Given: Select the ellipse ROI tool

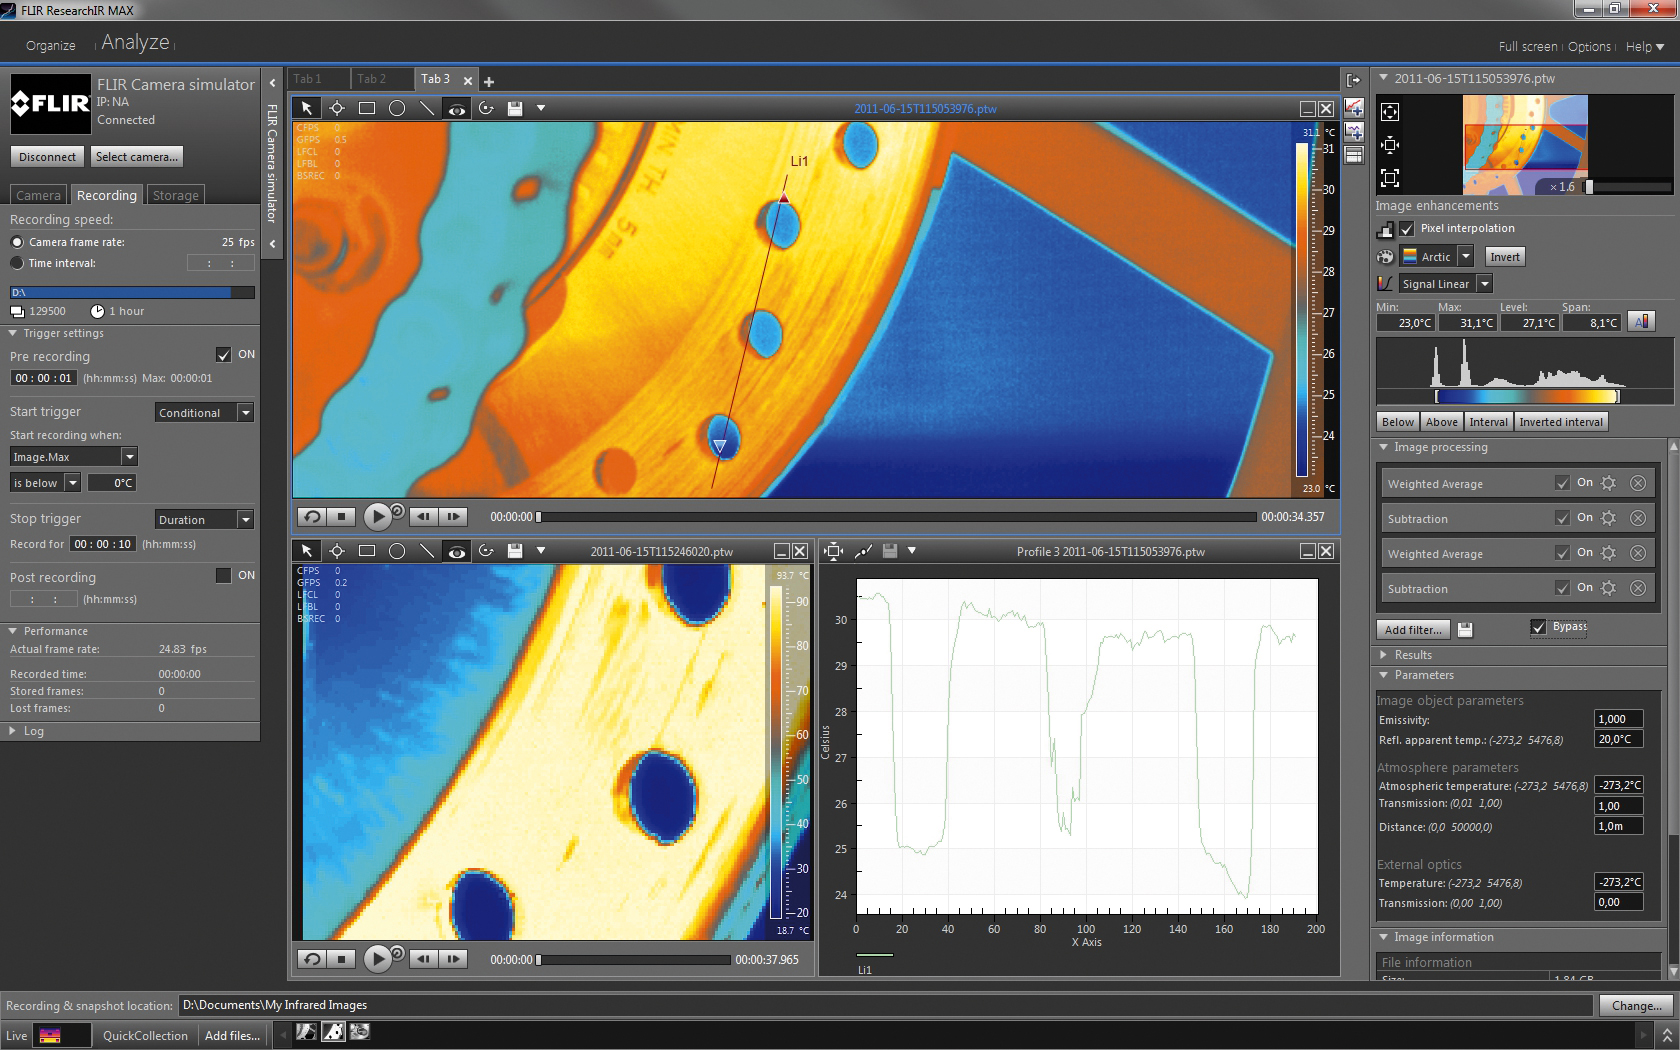Looking at the screenshot, I should (397, 108).
